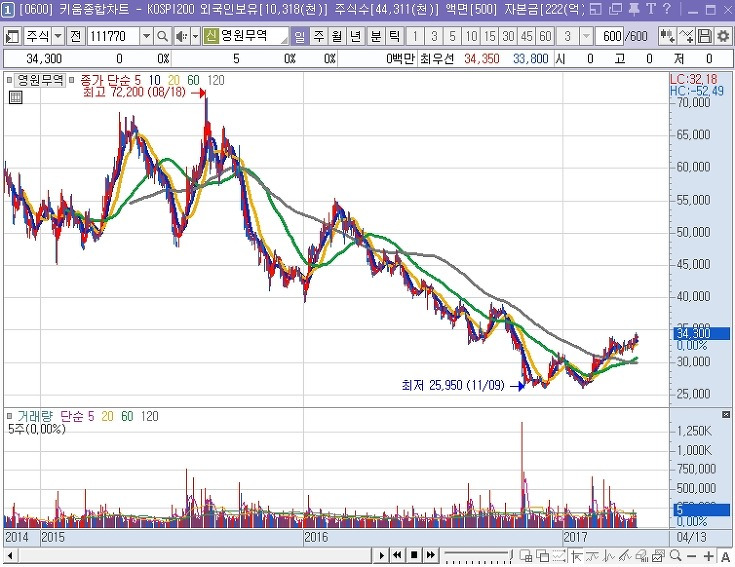Click the overlapping windows icon in bottom toolbar

point(542,556)
